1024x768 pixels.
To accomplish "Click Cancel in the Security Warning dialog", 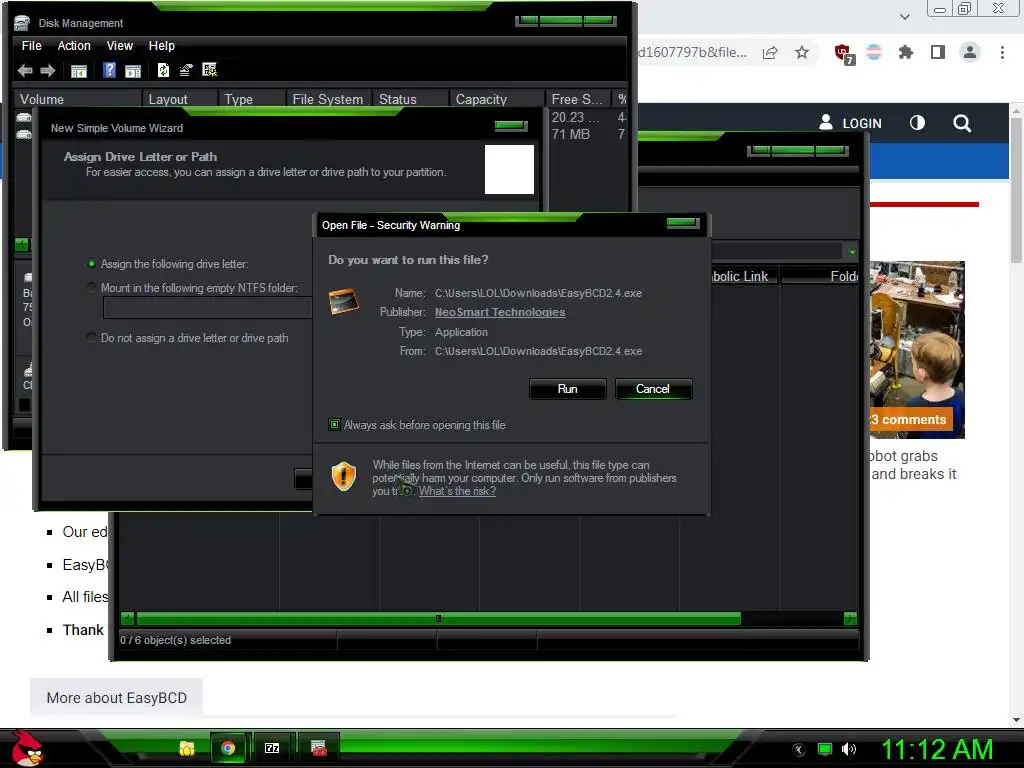I will point(653,389).
